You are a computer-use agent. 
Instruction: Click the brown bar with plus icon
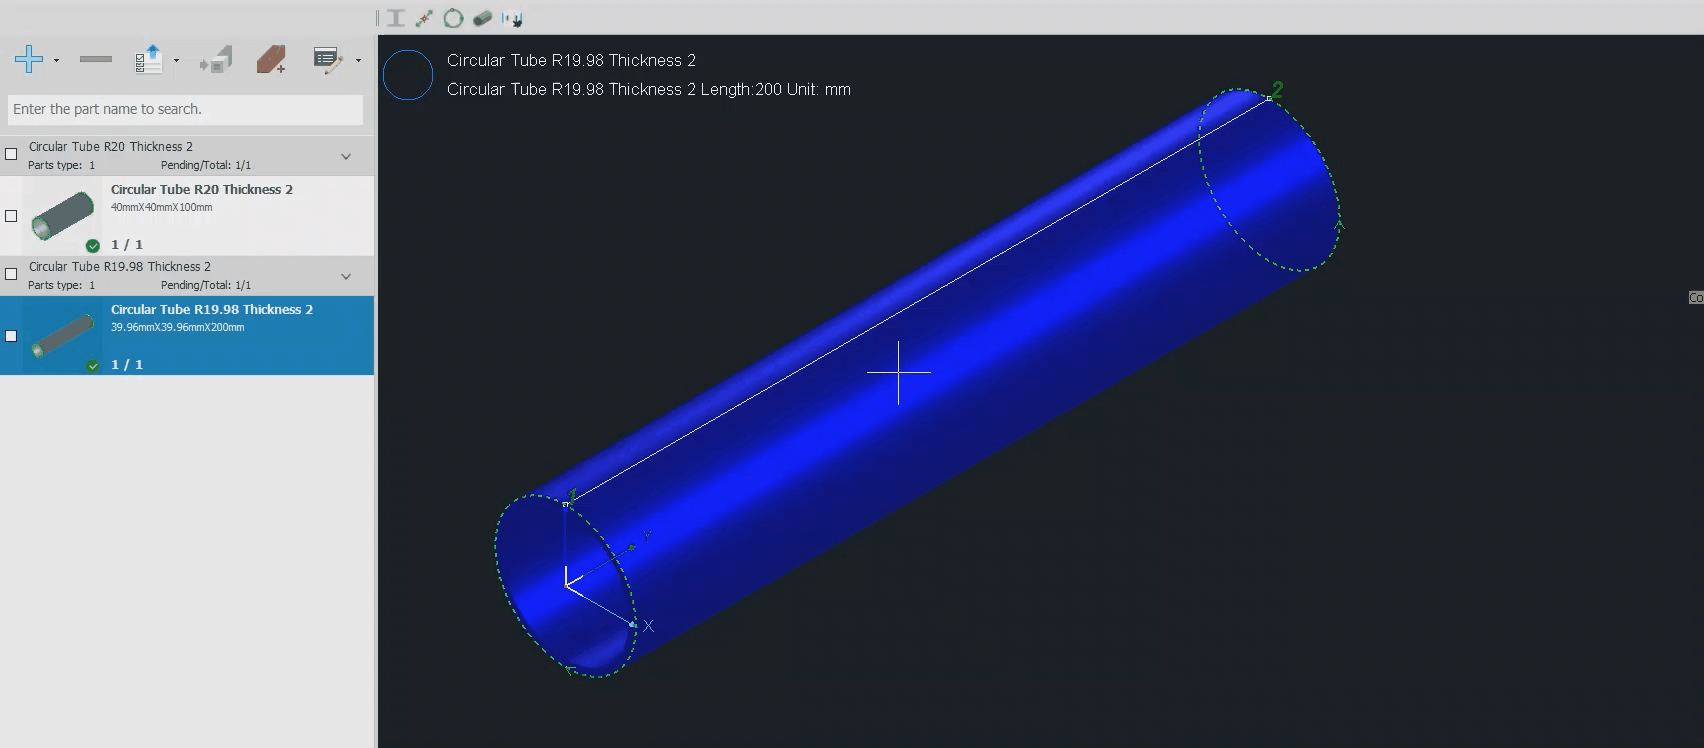point(271,60)
